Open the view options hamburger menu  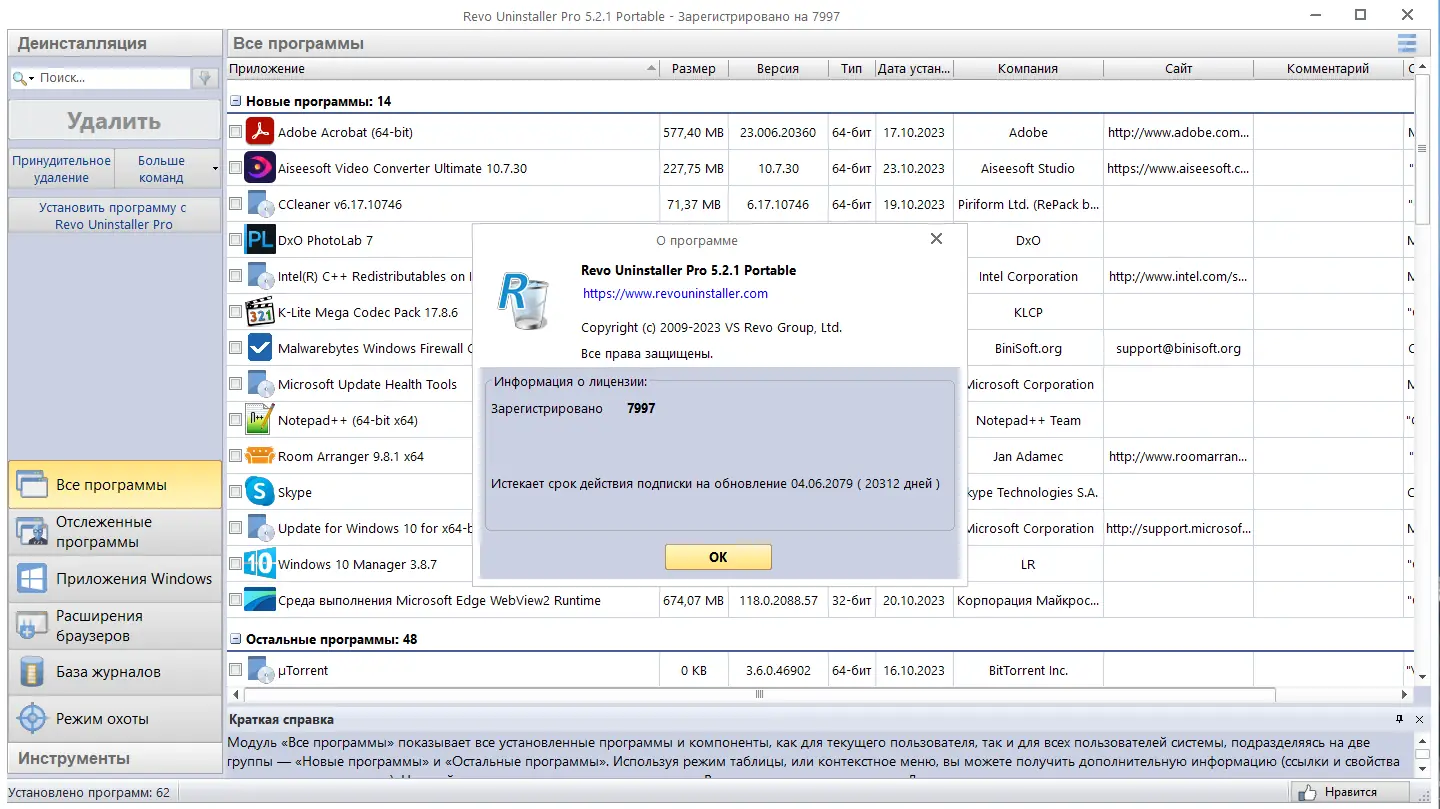click(1407, 43)
